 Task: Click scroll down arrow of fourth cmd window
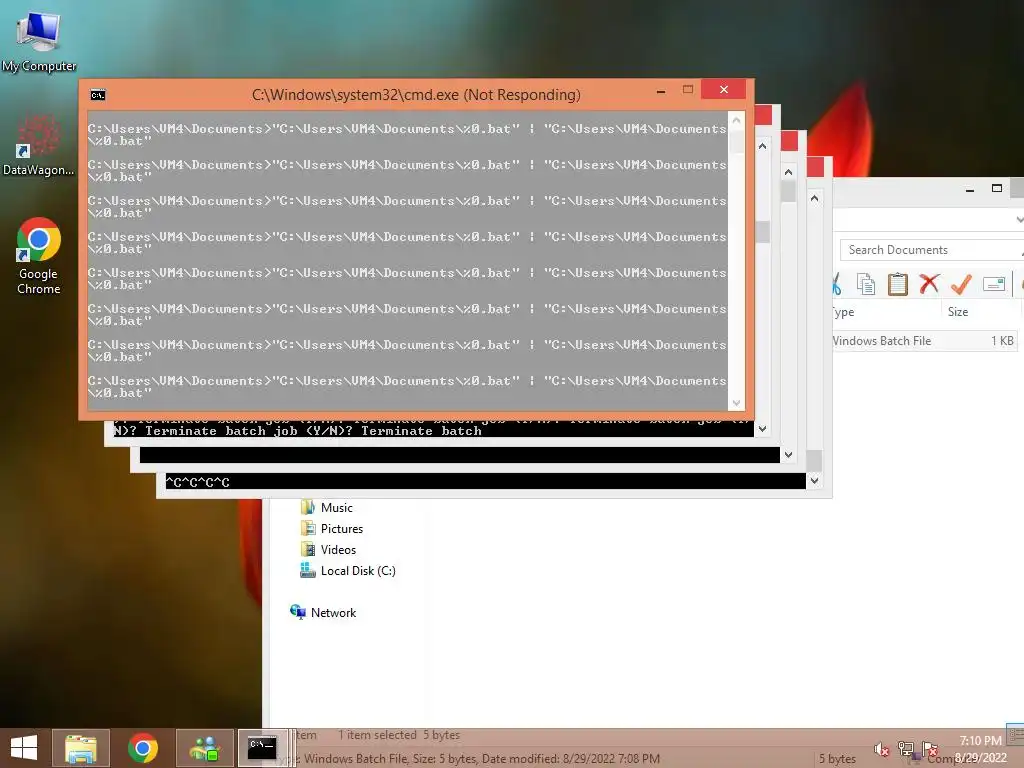click(814, 481)
